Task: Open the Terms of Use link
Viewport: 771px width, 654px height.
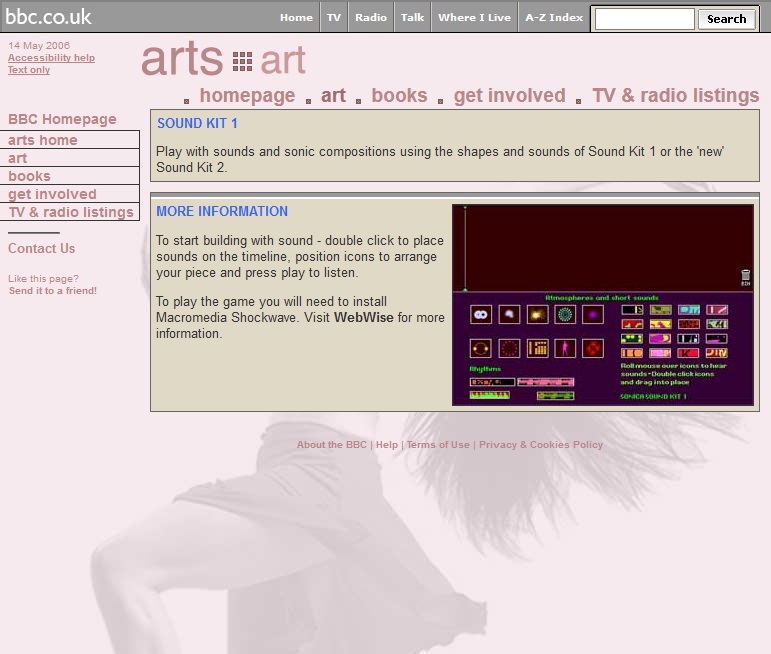Action: pyautogui.click(x=438, y=445)
